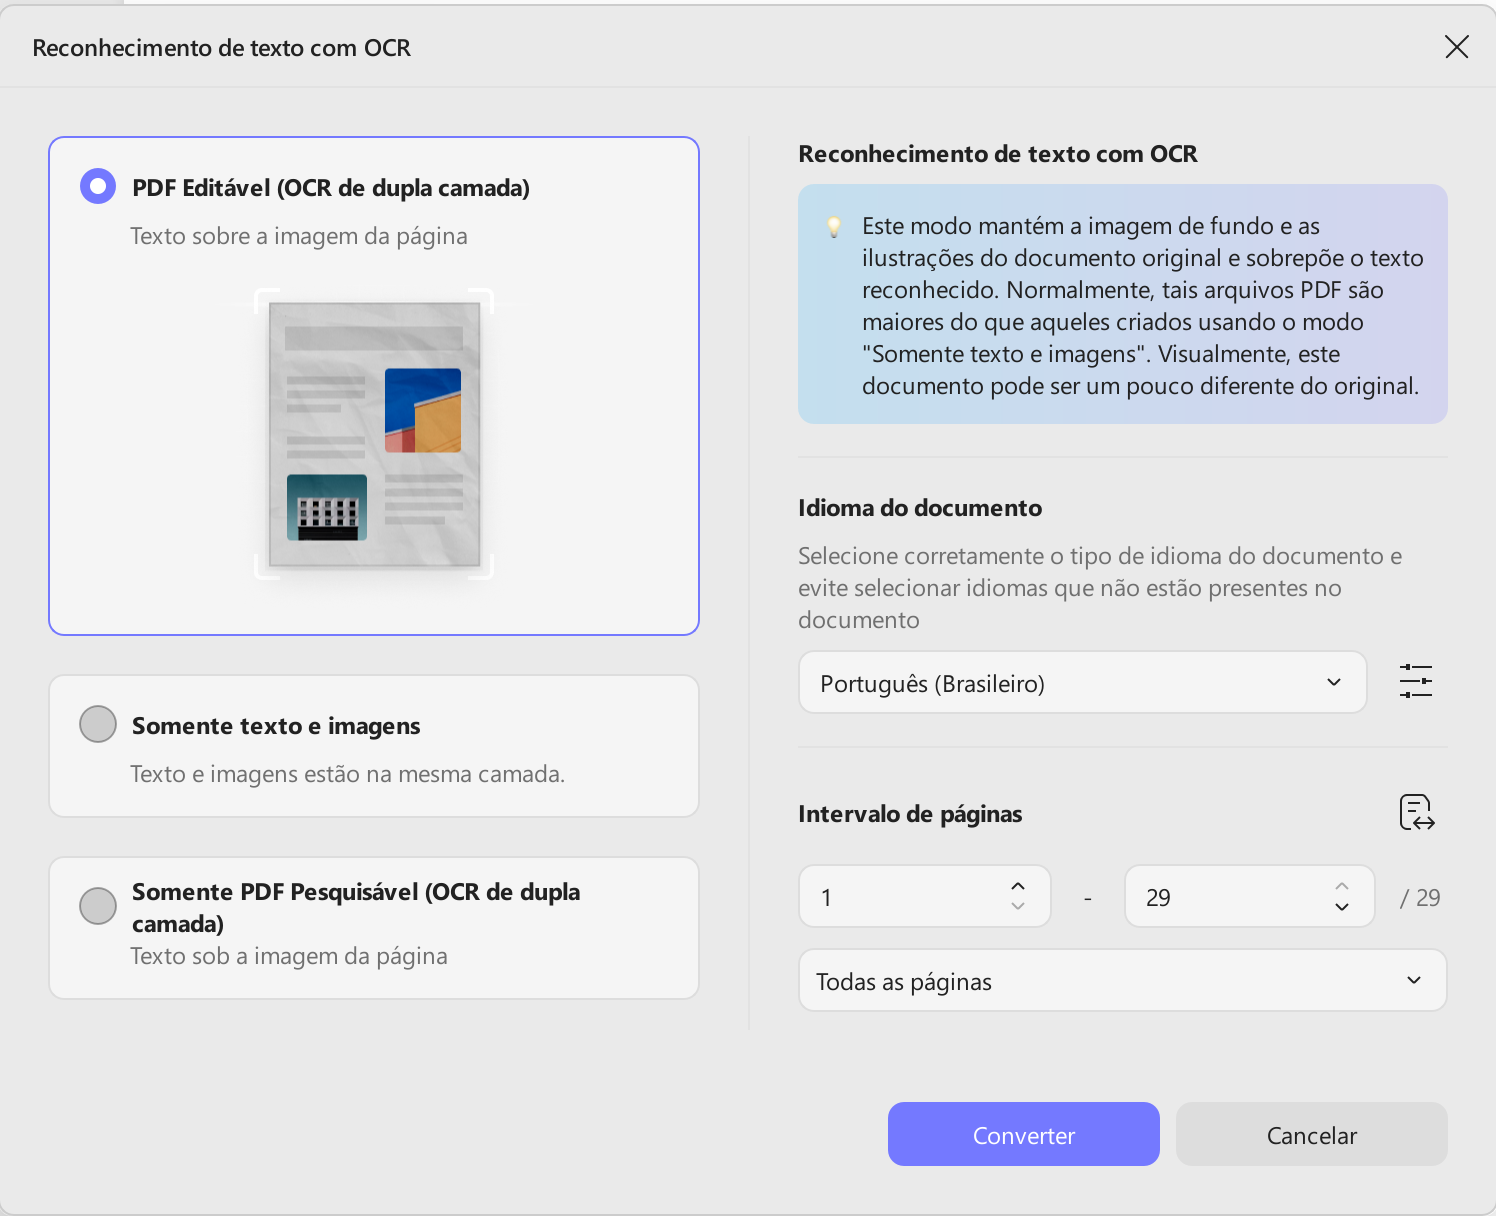Click the '/ 29' total pages label
Viewport: 1496px width, 1216px height.
click(x=1420, y=897)
